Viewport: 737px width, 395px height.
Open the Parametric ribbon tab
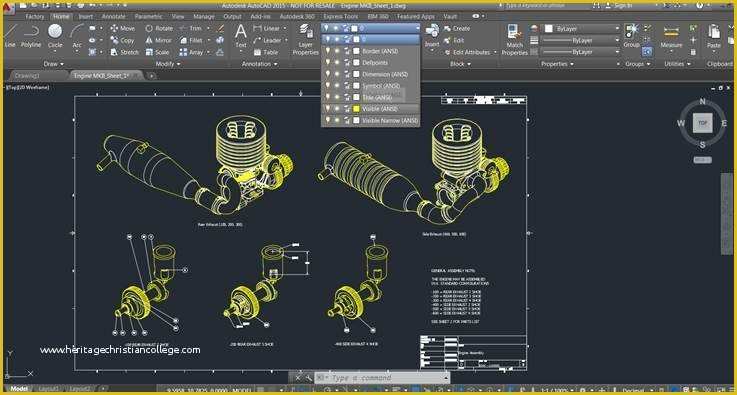coord(149,16)
